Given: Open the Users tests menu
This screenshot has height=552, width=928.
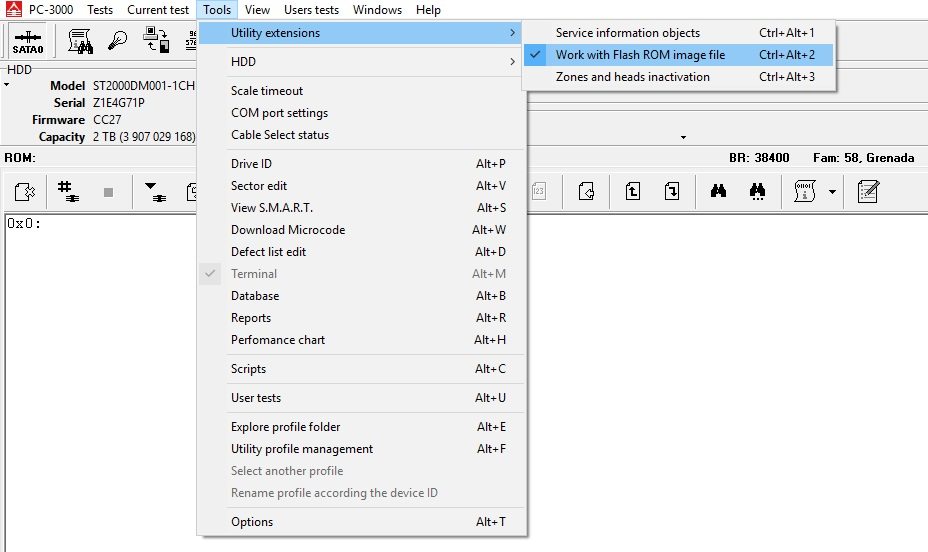Looking at the screenshot, I should tap(311, 10).
